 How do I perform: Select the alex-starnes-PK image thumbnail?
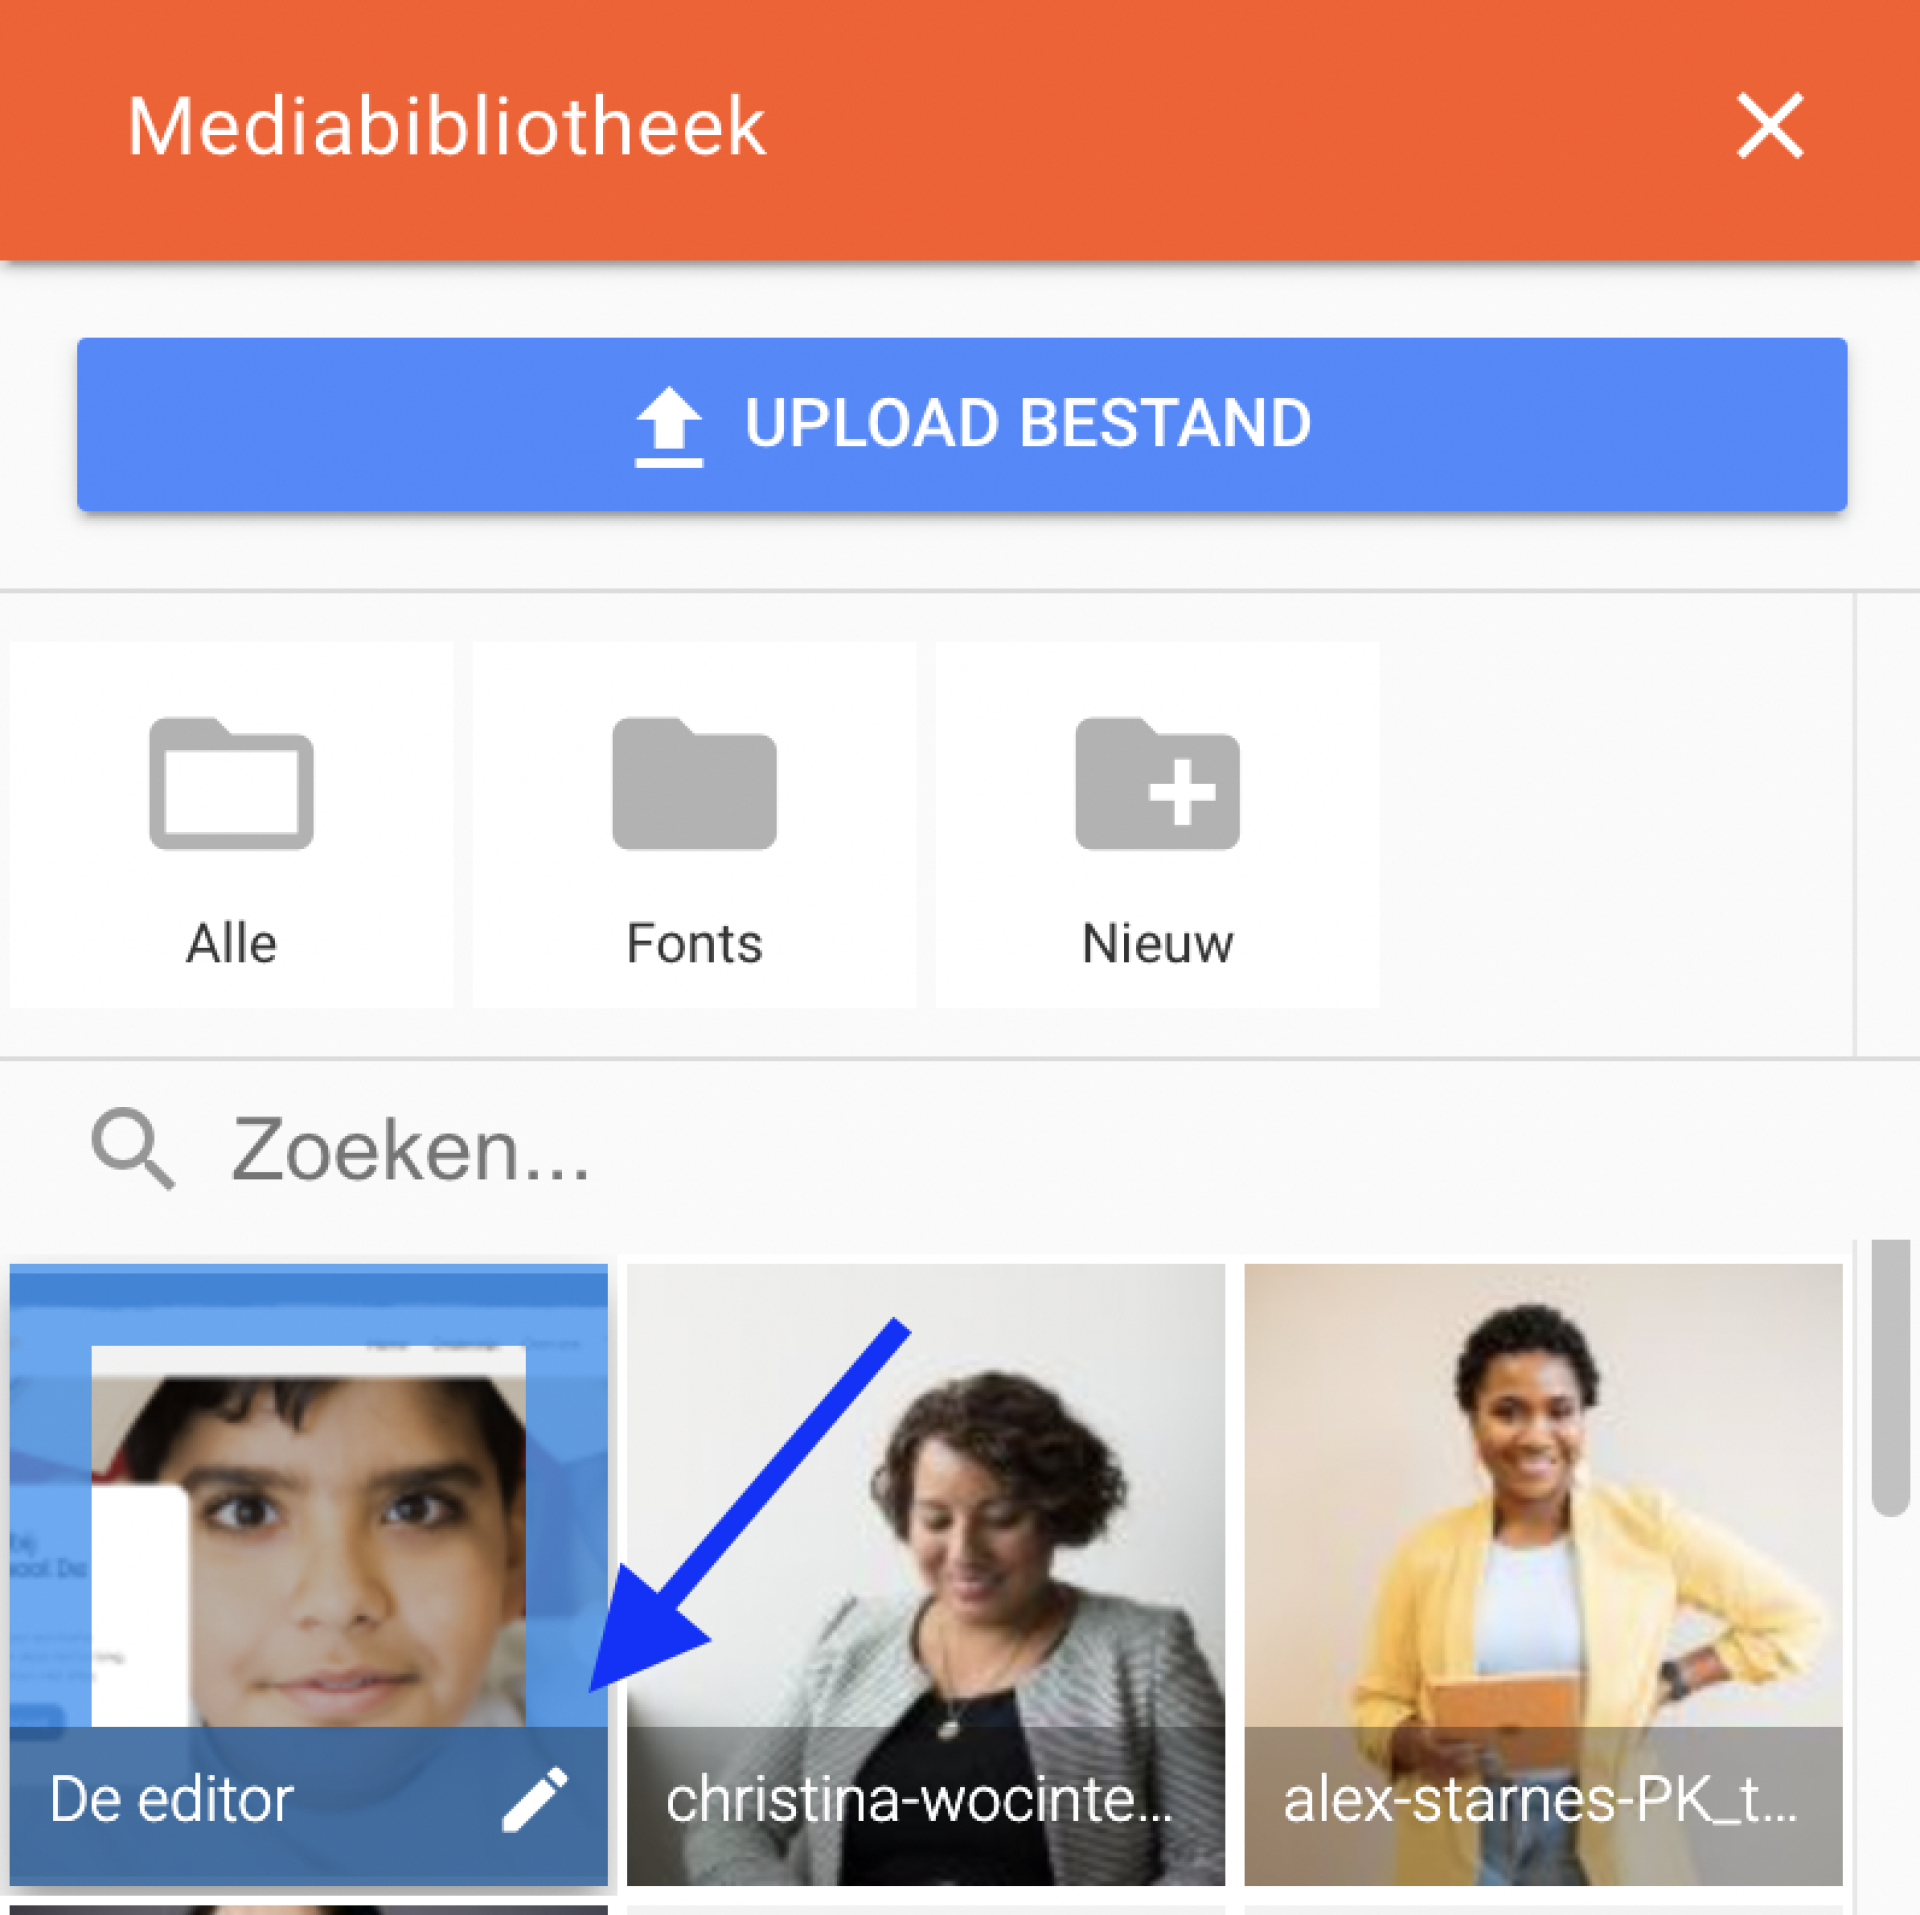pyautogui.click(x=1542, y=1574)
